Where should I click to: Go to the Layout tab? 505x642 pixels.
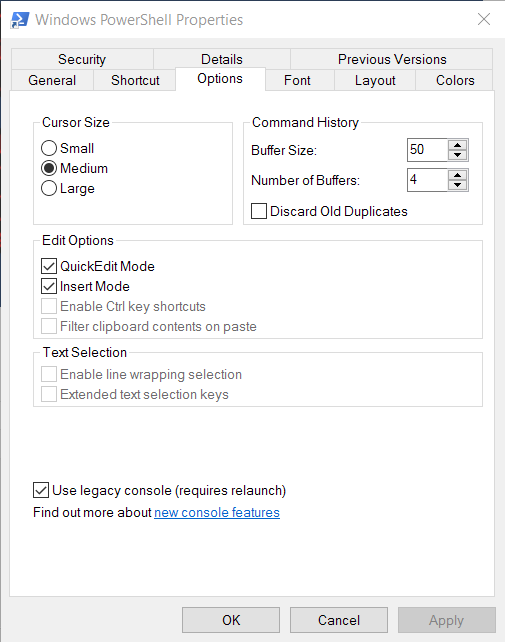click(375, 80)
